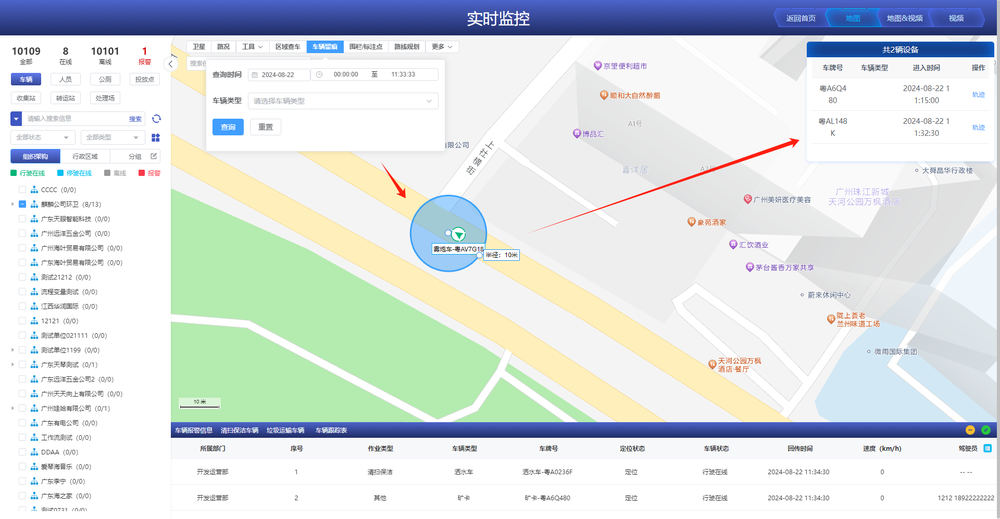1000x519 pixels.
Task: Click the 象苑酒家 restaurant pin
Action: 691,222
